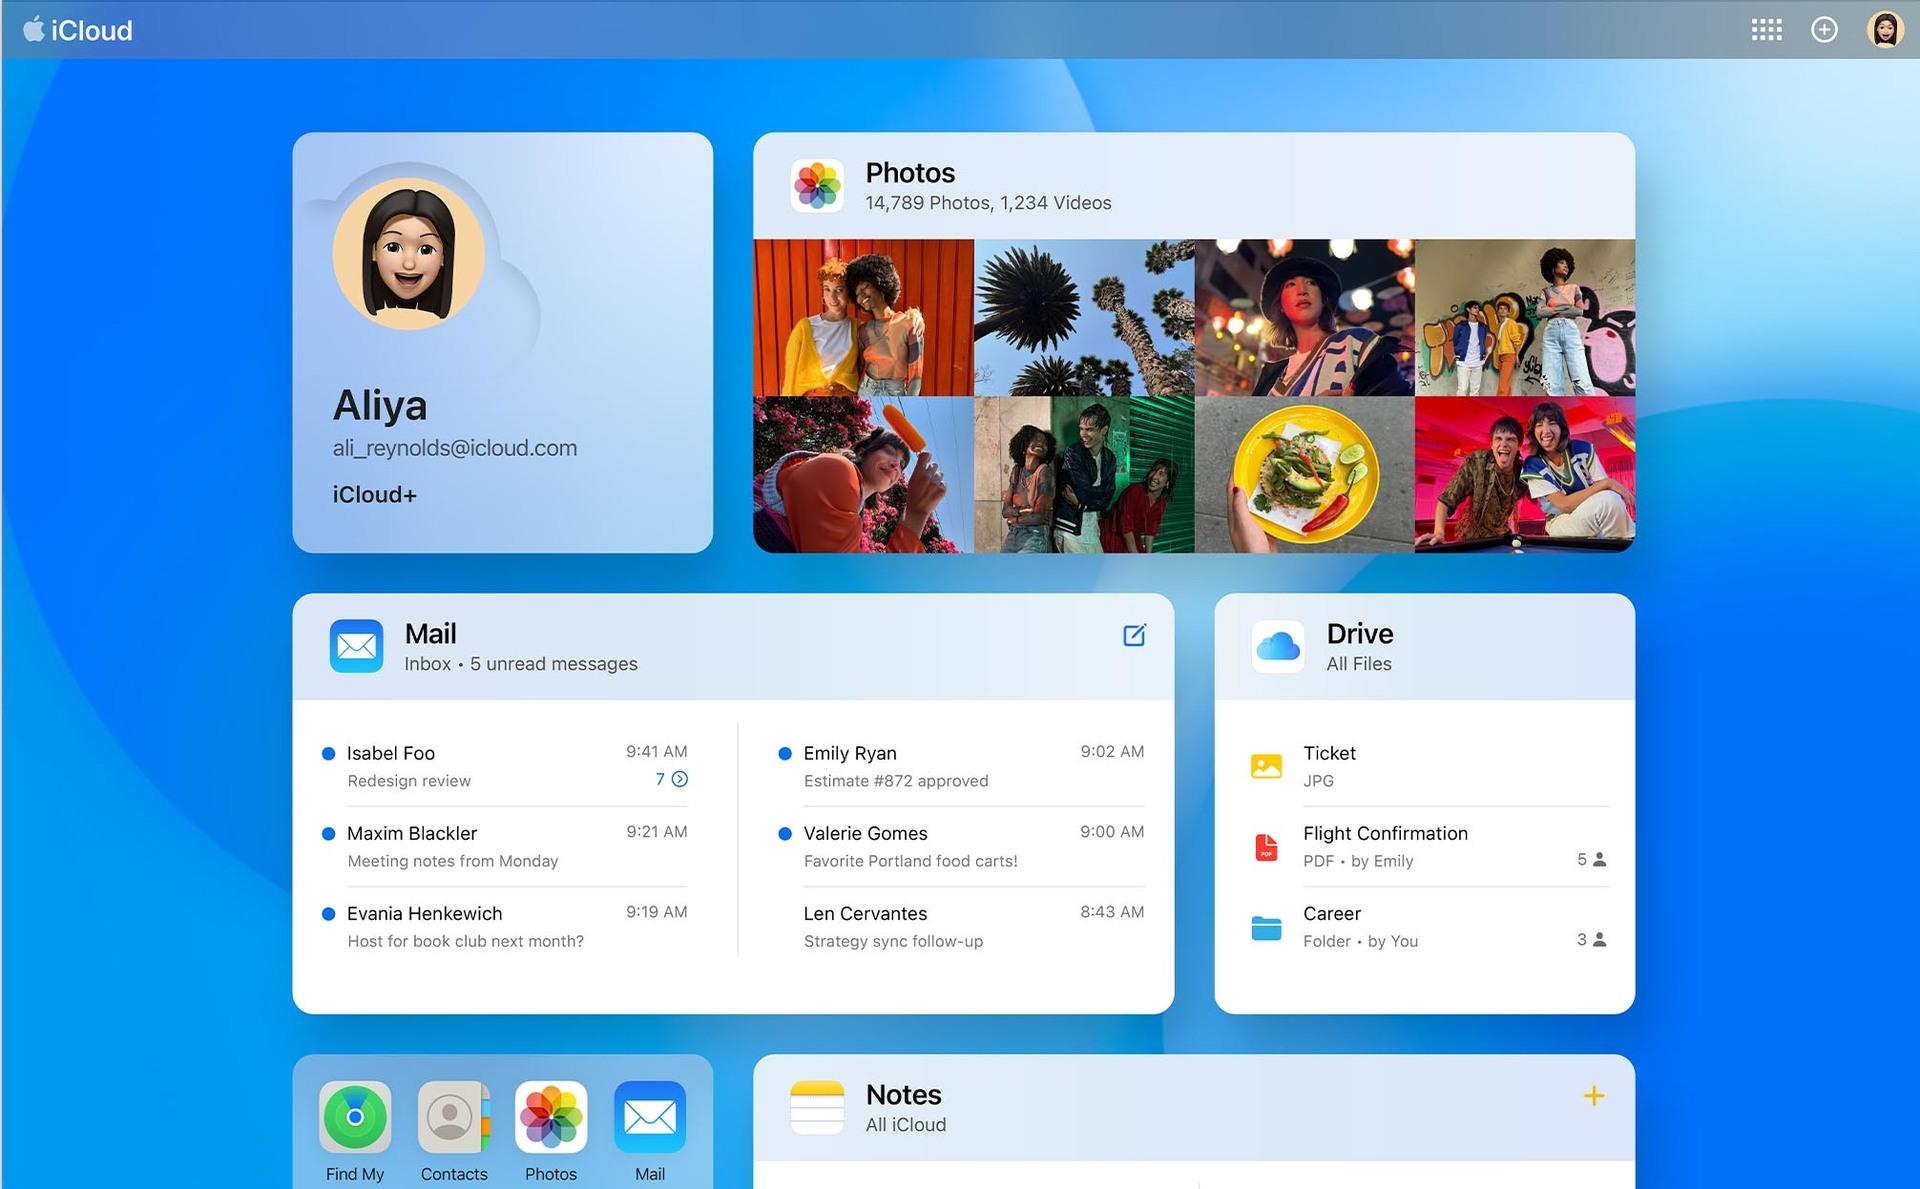Open photo of person holding popsicle
Screen dimensions: 1920x1189
pos(863,474)
